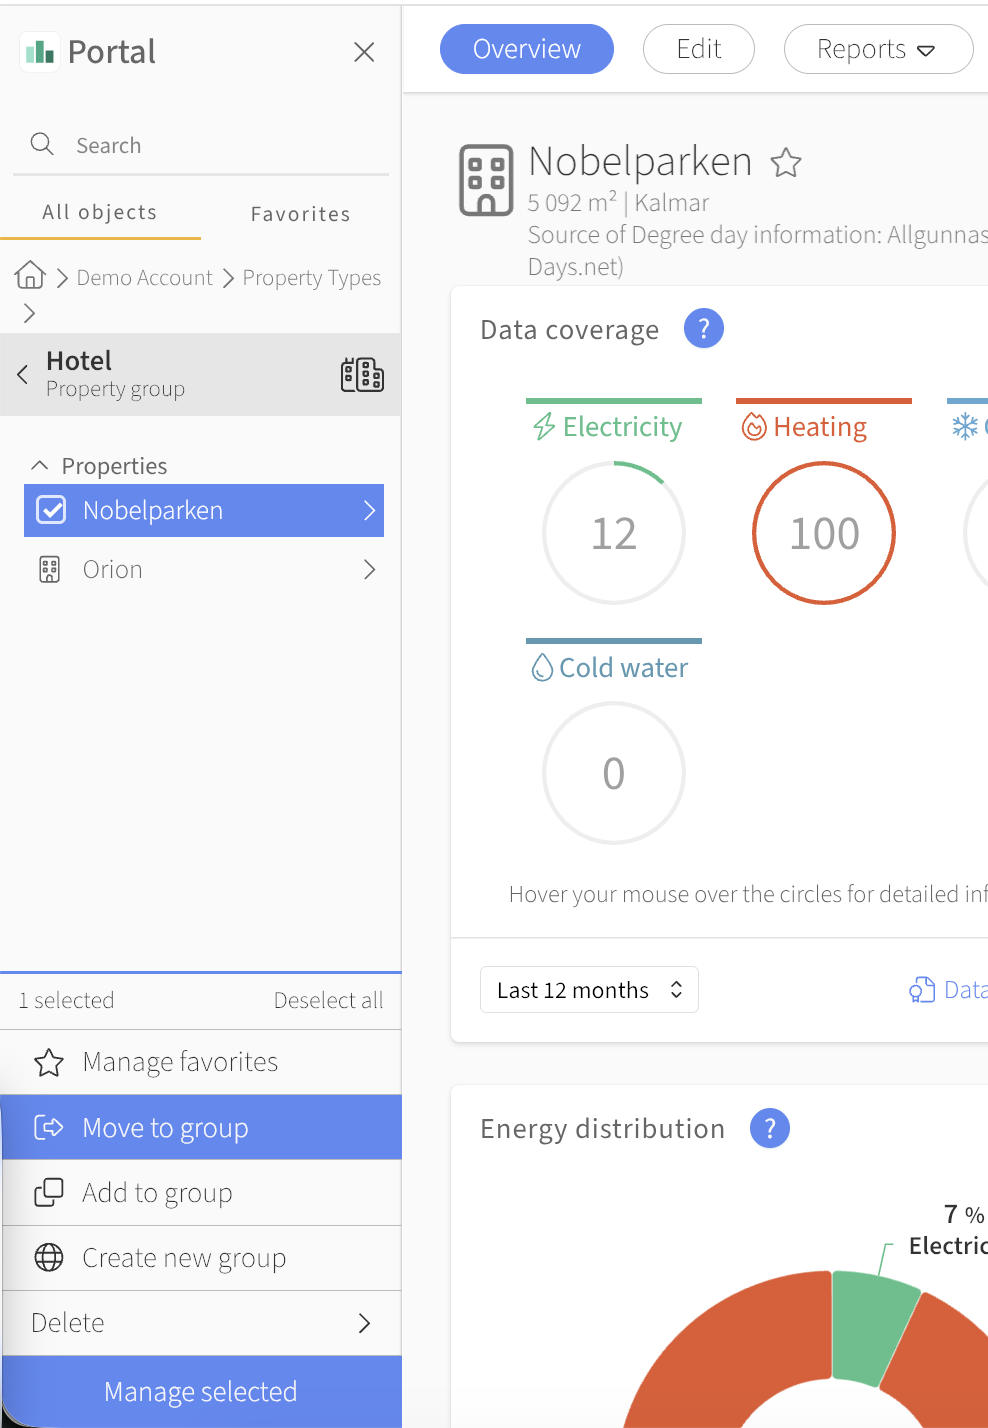
Task: Click the Manage selected button
Action: point(202,1391)
